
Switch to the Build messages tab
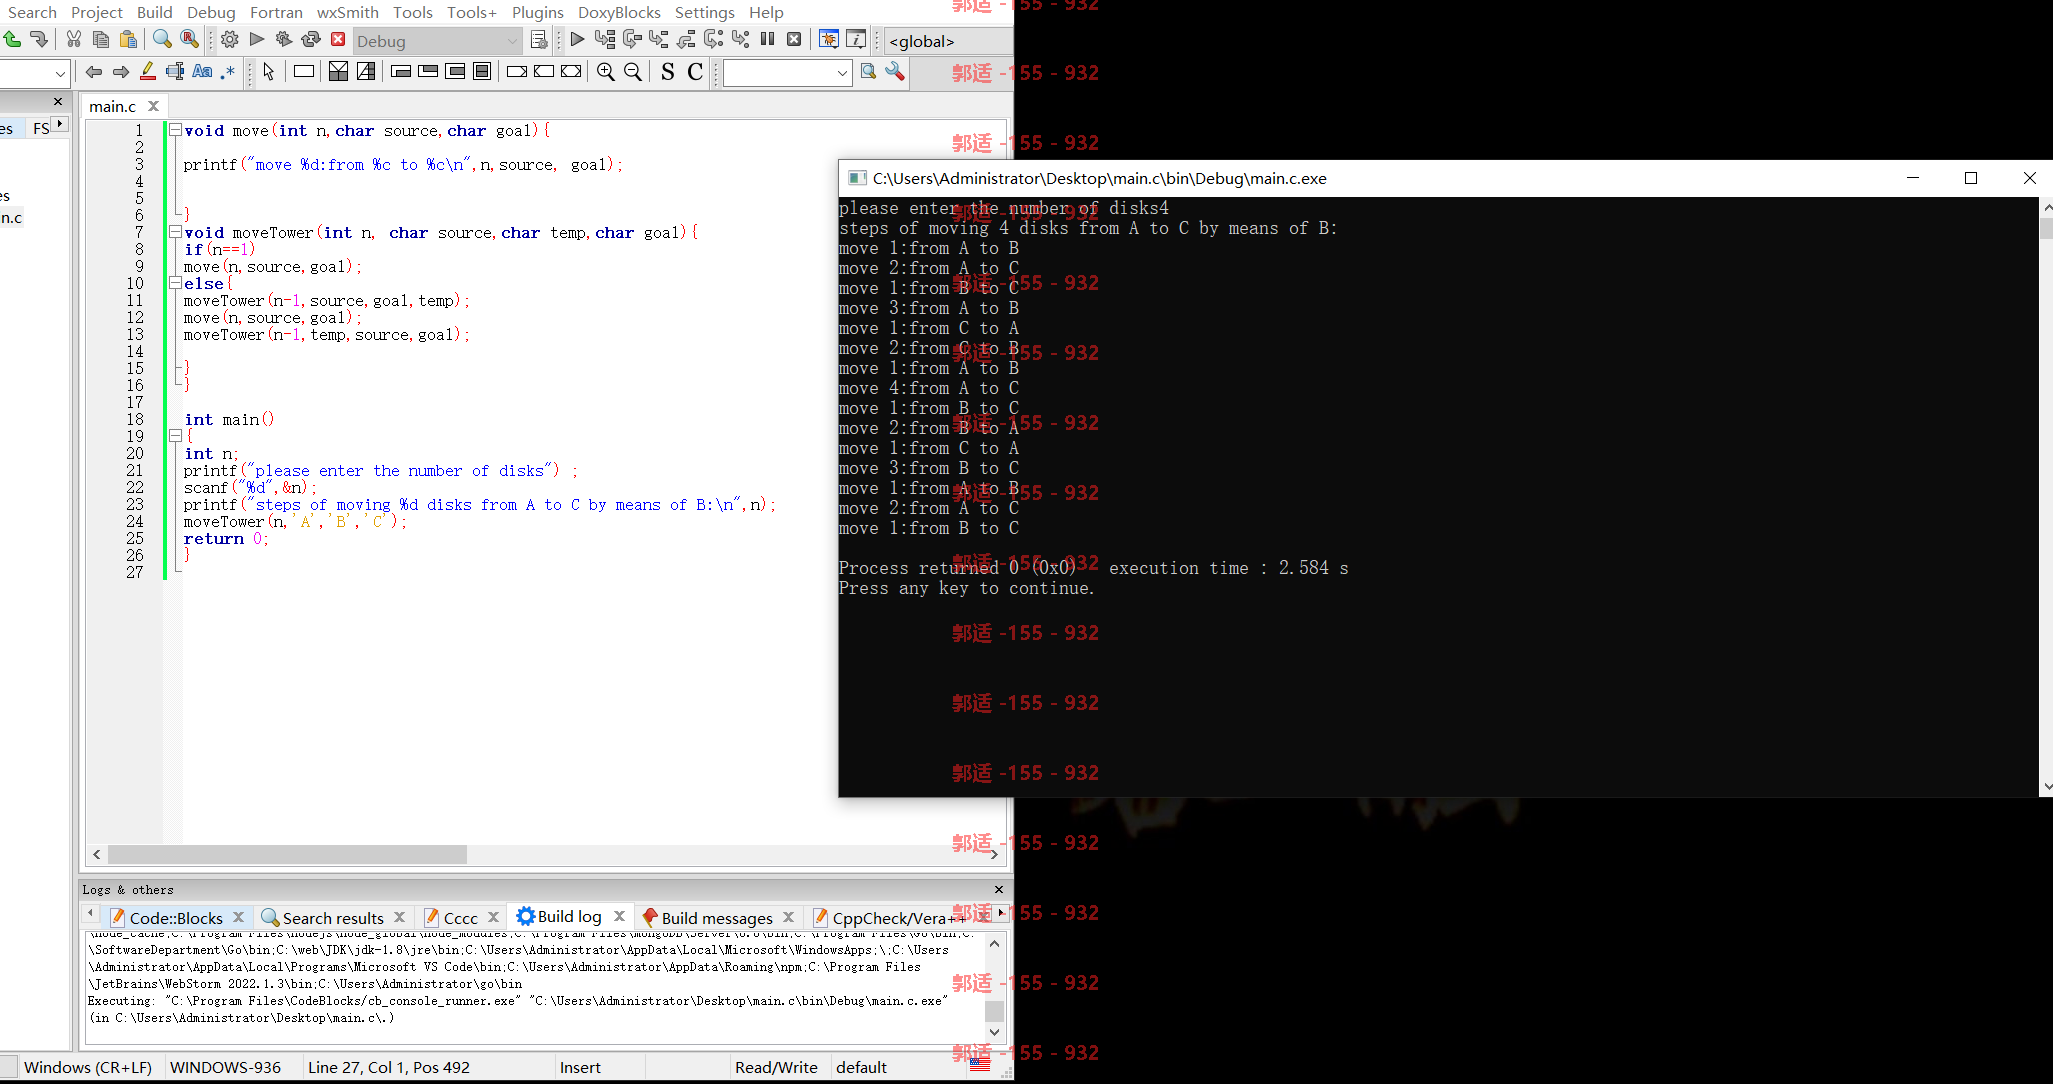coord(717,918)
